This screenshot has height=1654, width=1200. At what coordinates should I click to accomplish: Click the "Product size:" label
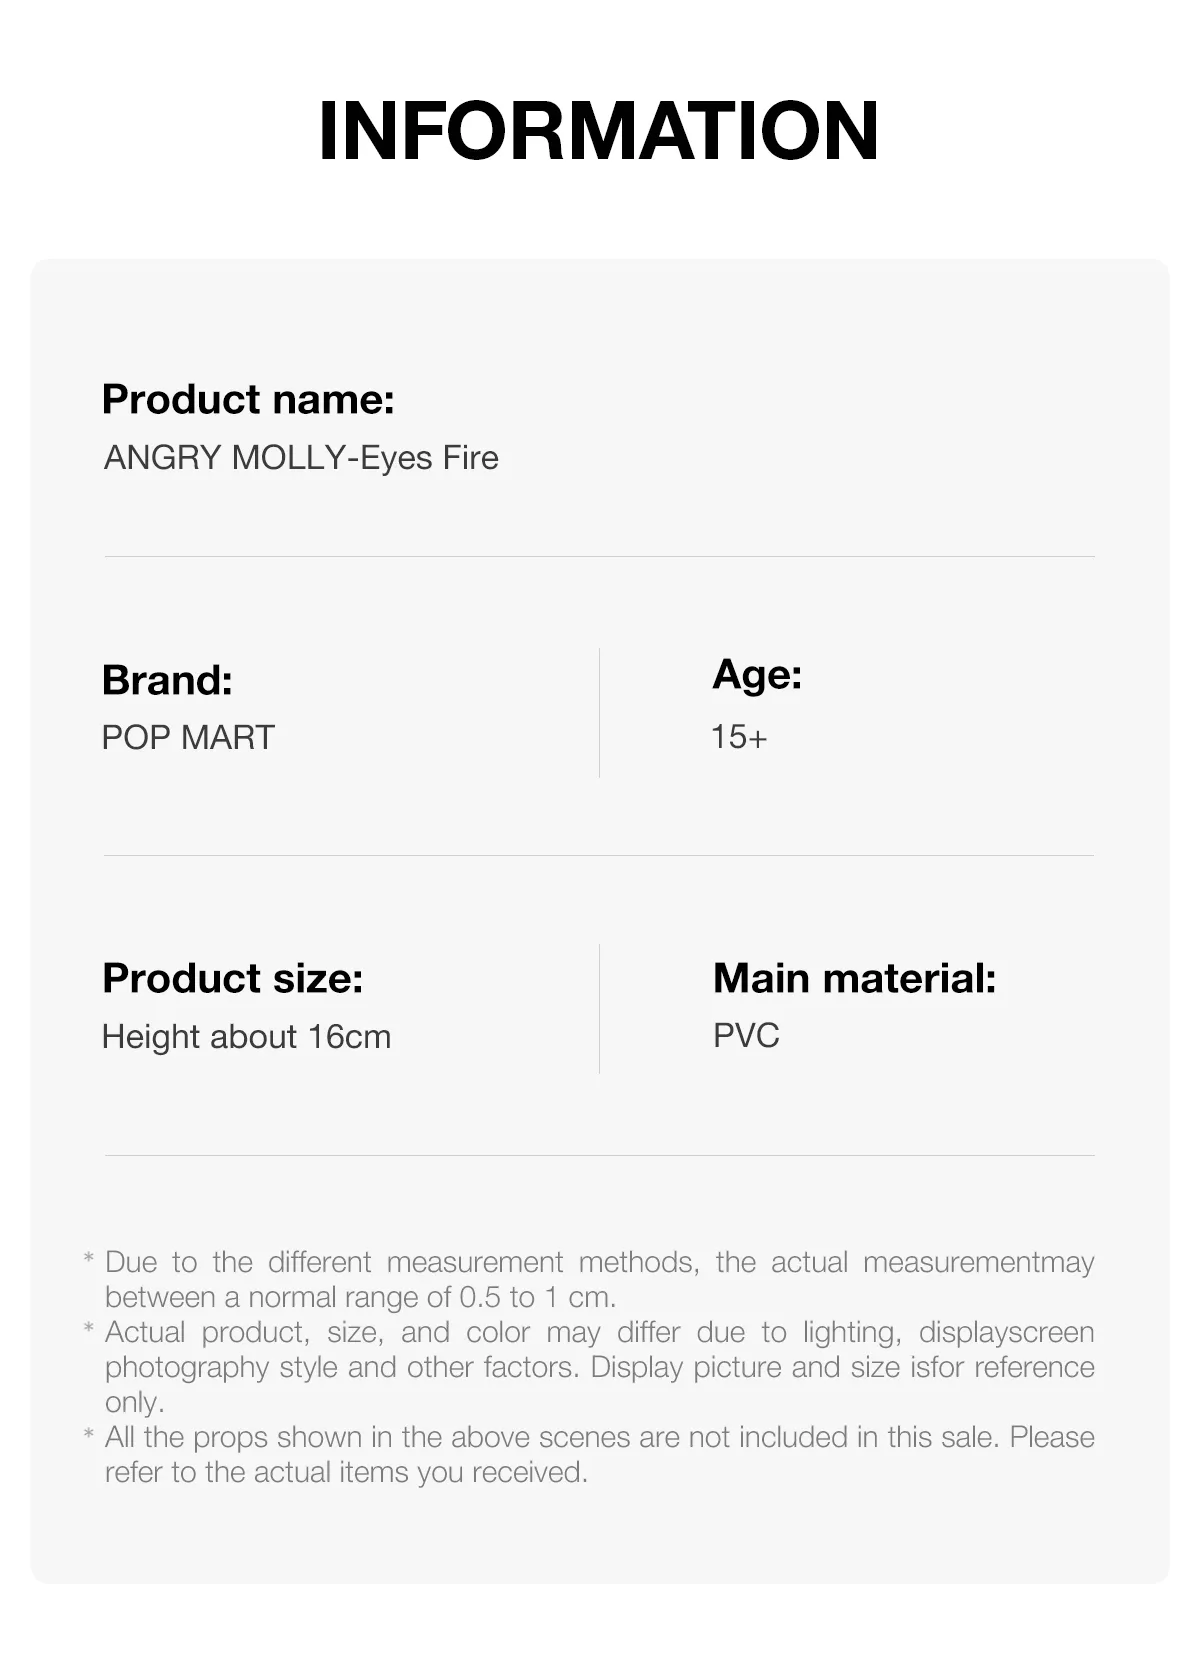point(232,978)
